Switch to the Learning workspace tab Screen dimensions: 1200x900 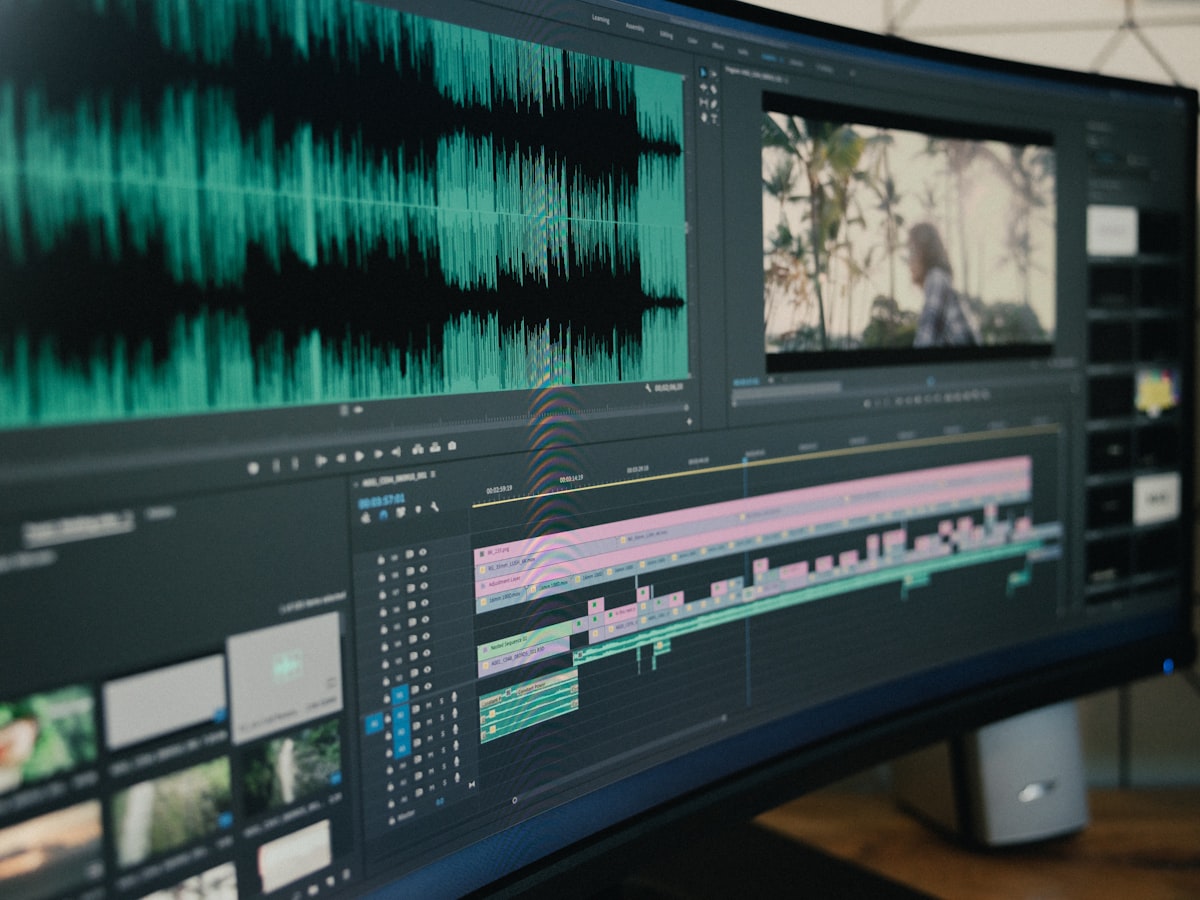(601, 19)
